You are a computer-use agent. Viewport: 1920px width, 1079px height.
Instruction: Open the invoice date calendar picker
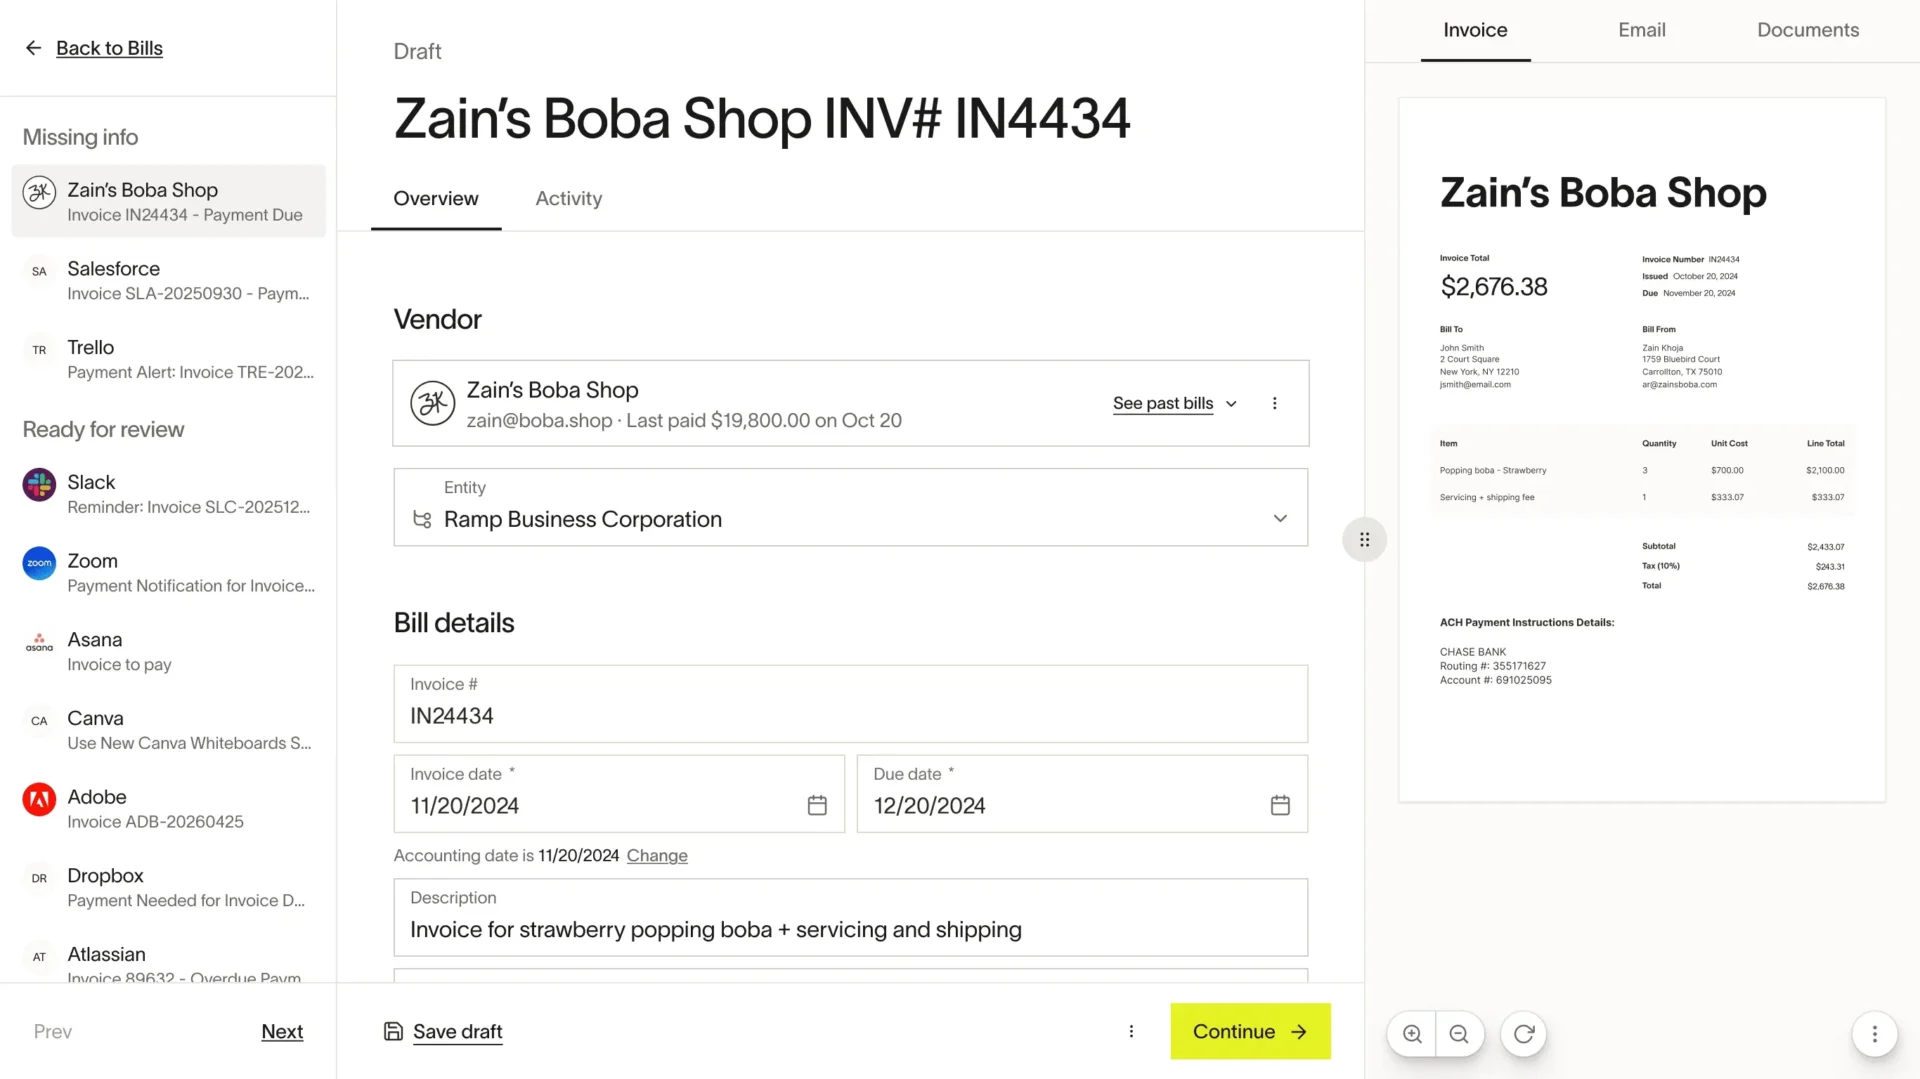817,805
